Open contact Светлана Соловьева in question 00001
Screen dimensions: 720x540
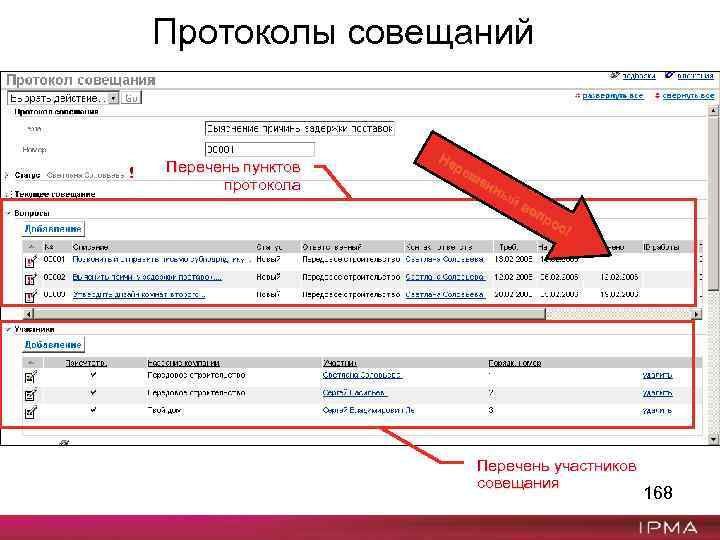click(x=444, y=259)
